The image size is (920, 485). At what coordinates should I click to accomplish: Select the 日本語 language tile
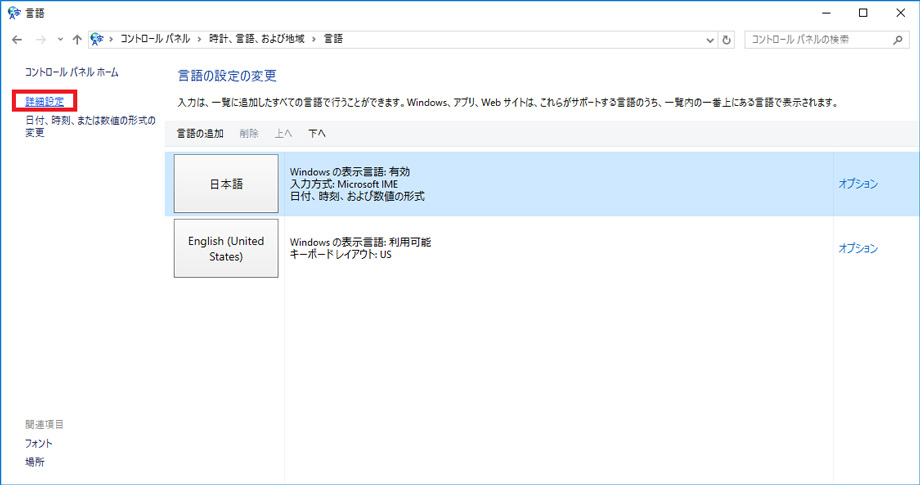226,184
